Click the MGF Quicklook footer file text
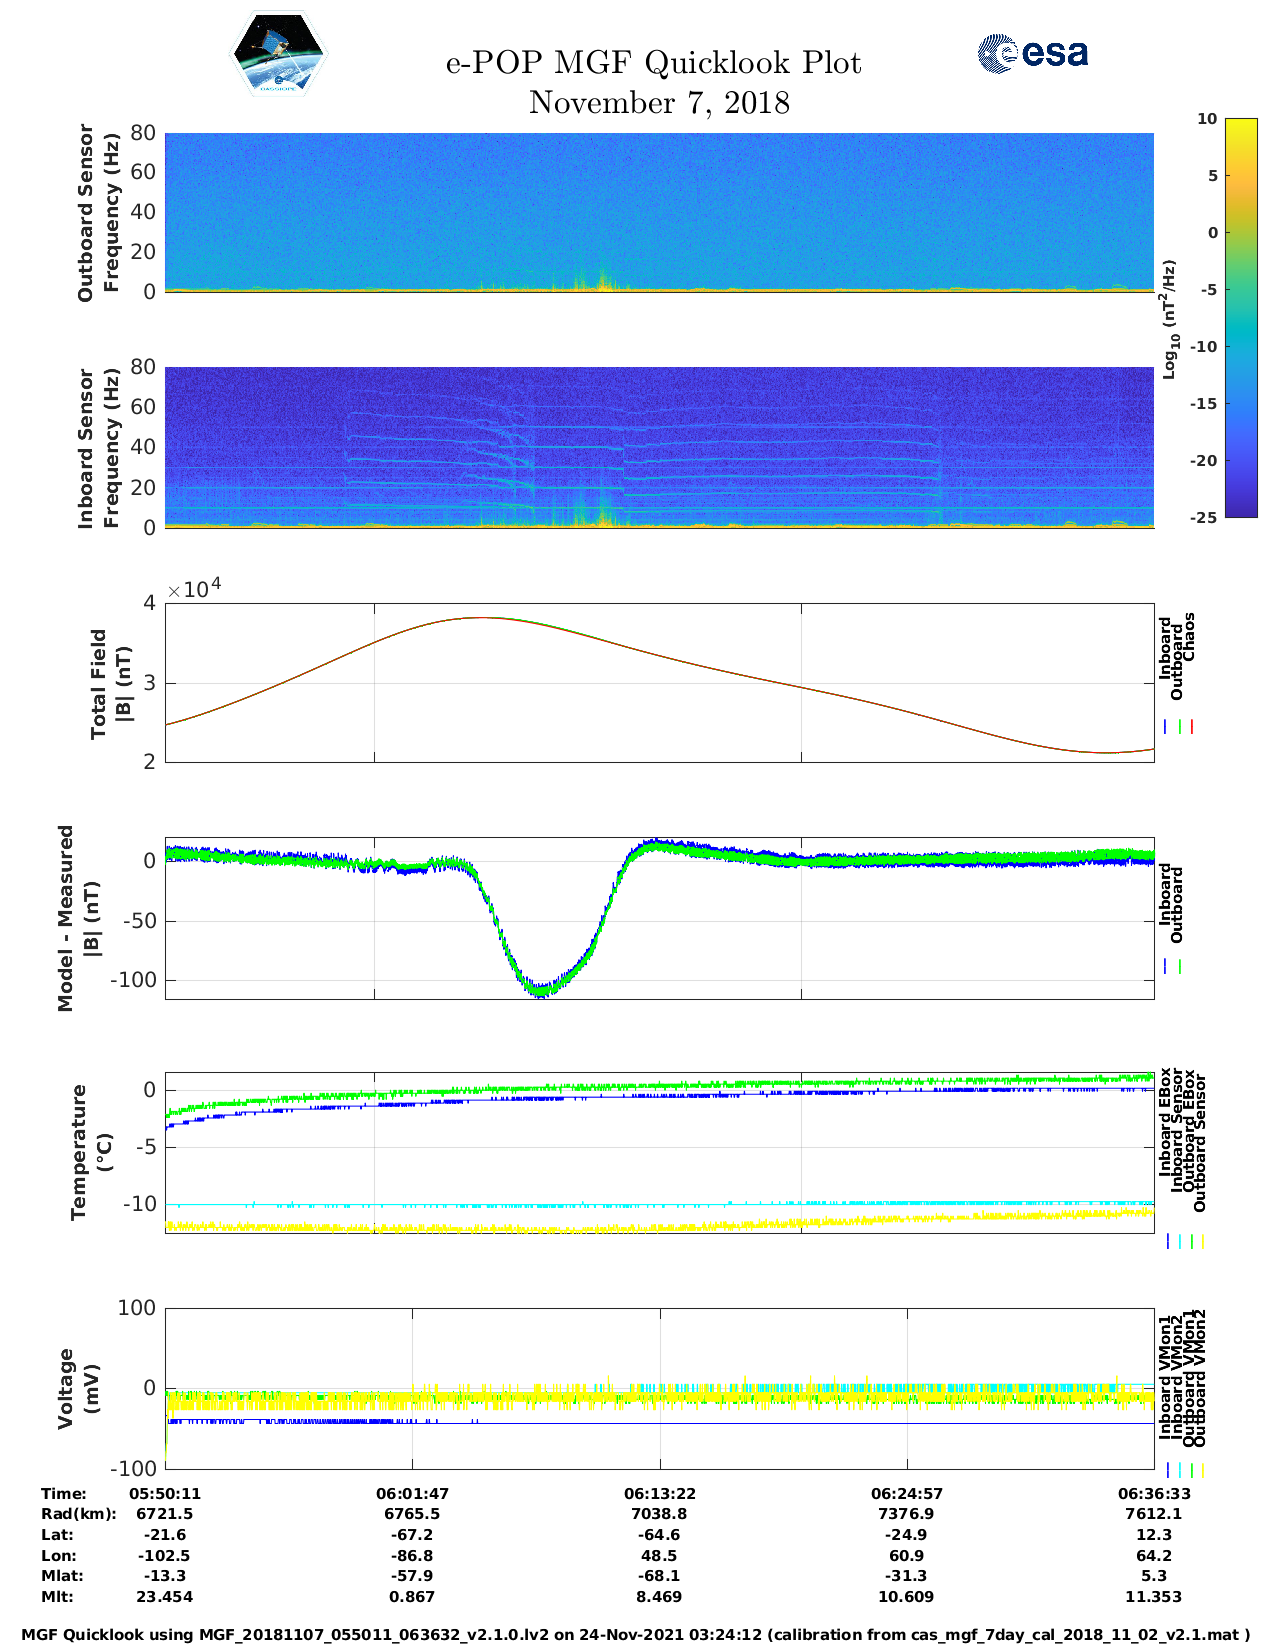 click(x=636, y=1635)
